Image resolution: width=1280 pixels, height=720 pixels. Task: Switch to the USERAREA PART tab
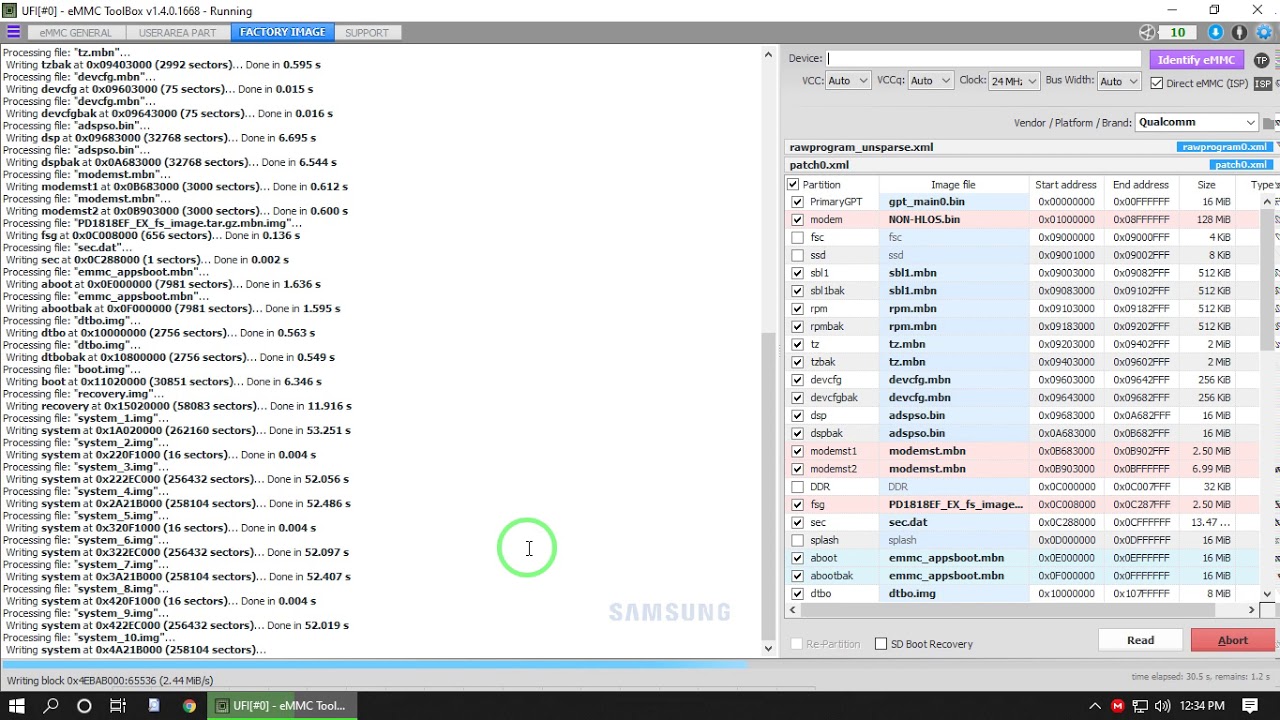178,33
